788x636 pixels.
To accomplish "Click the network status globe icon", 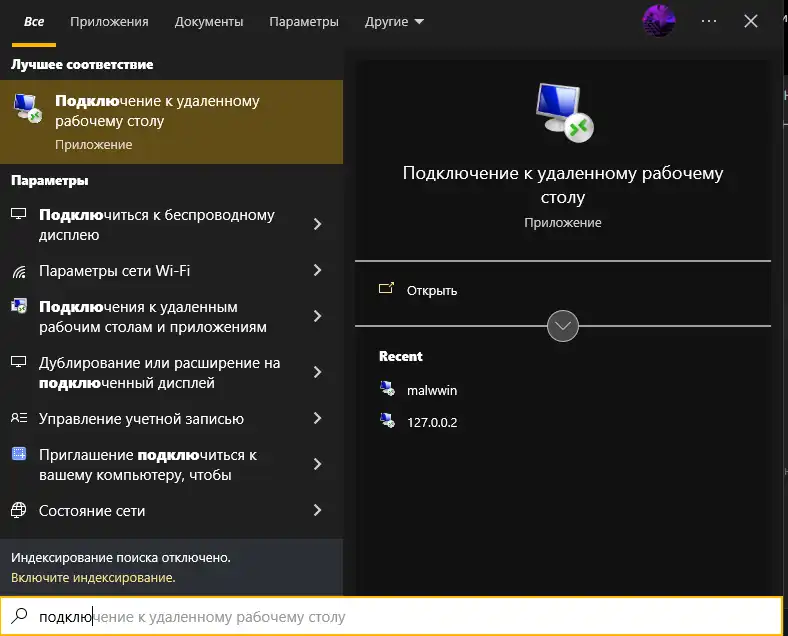I will point(19,511).
